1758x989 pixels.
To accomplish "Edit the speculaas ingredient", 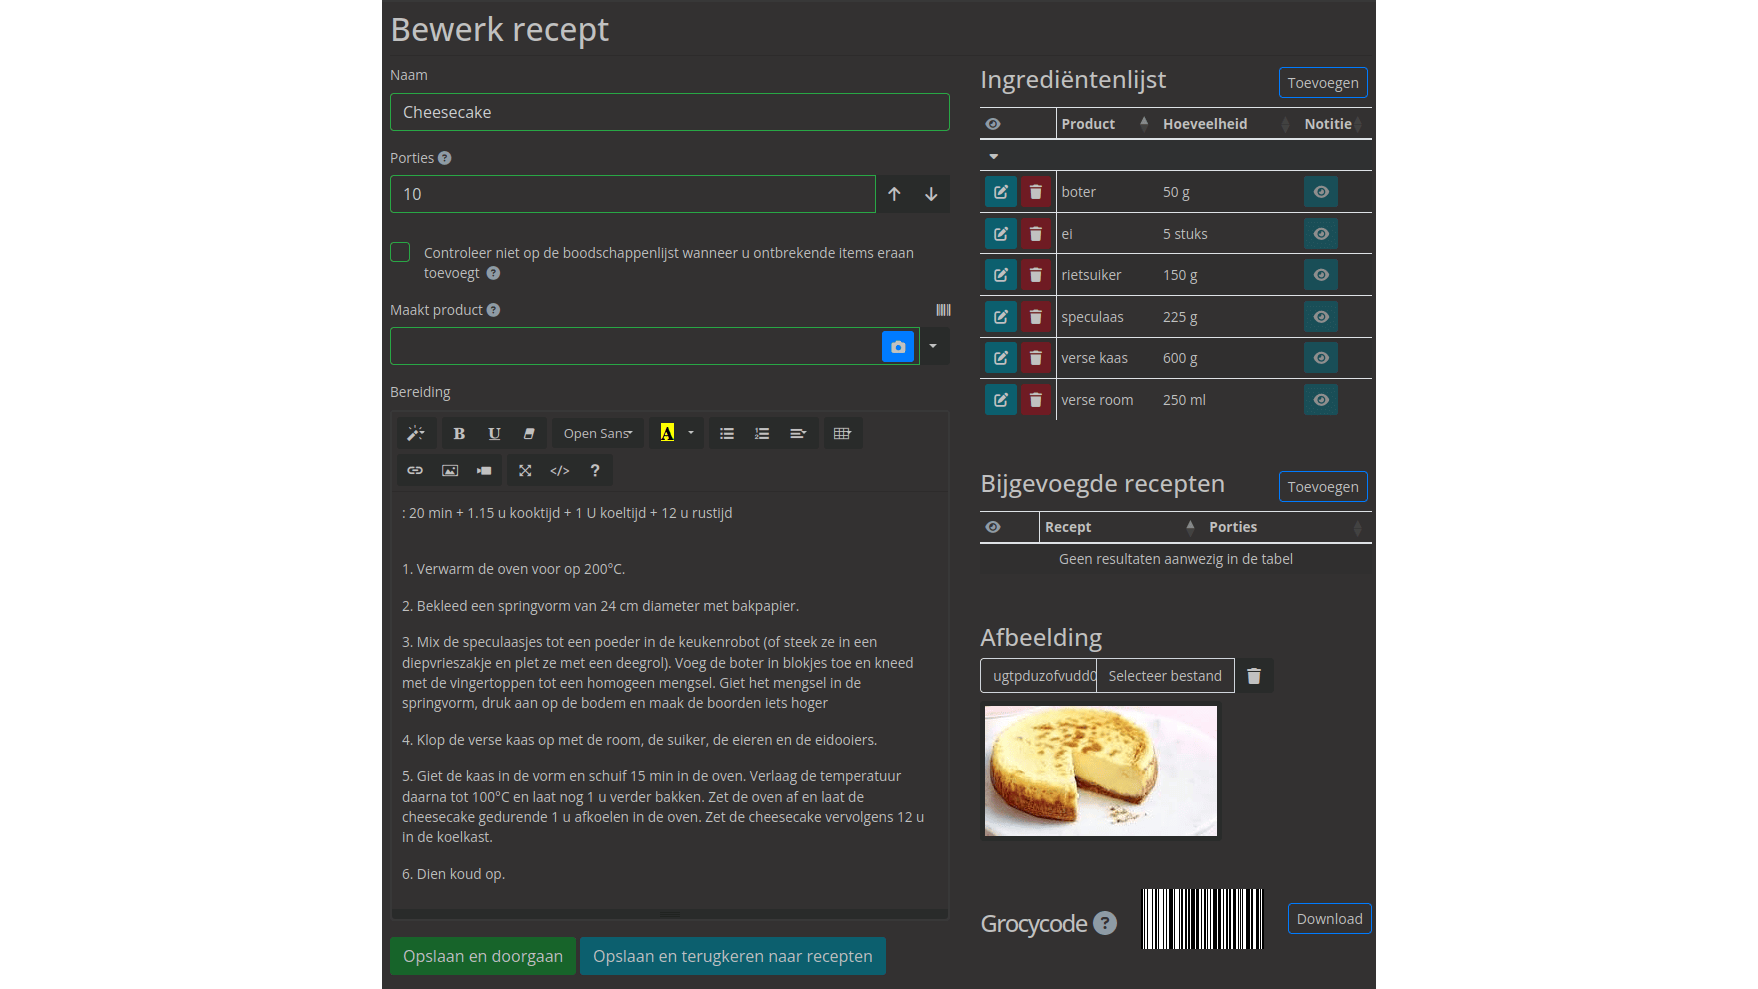I will 1001,317.
